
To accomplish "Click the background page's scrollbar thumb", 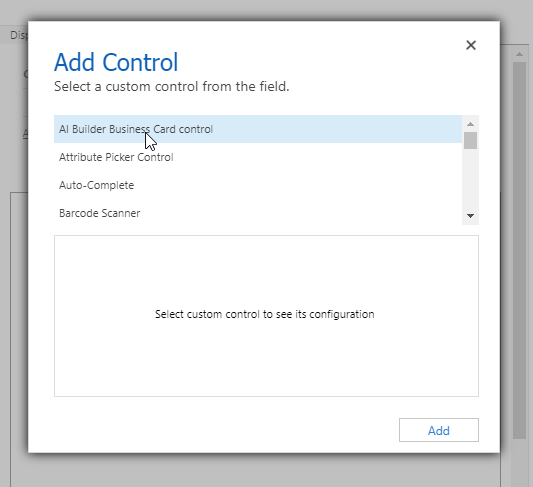I will 519,250.
